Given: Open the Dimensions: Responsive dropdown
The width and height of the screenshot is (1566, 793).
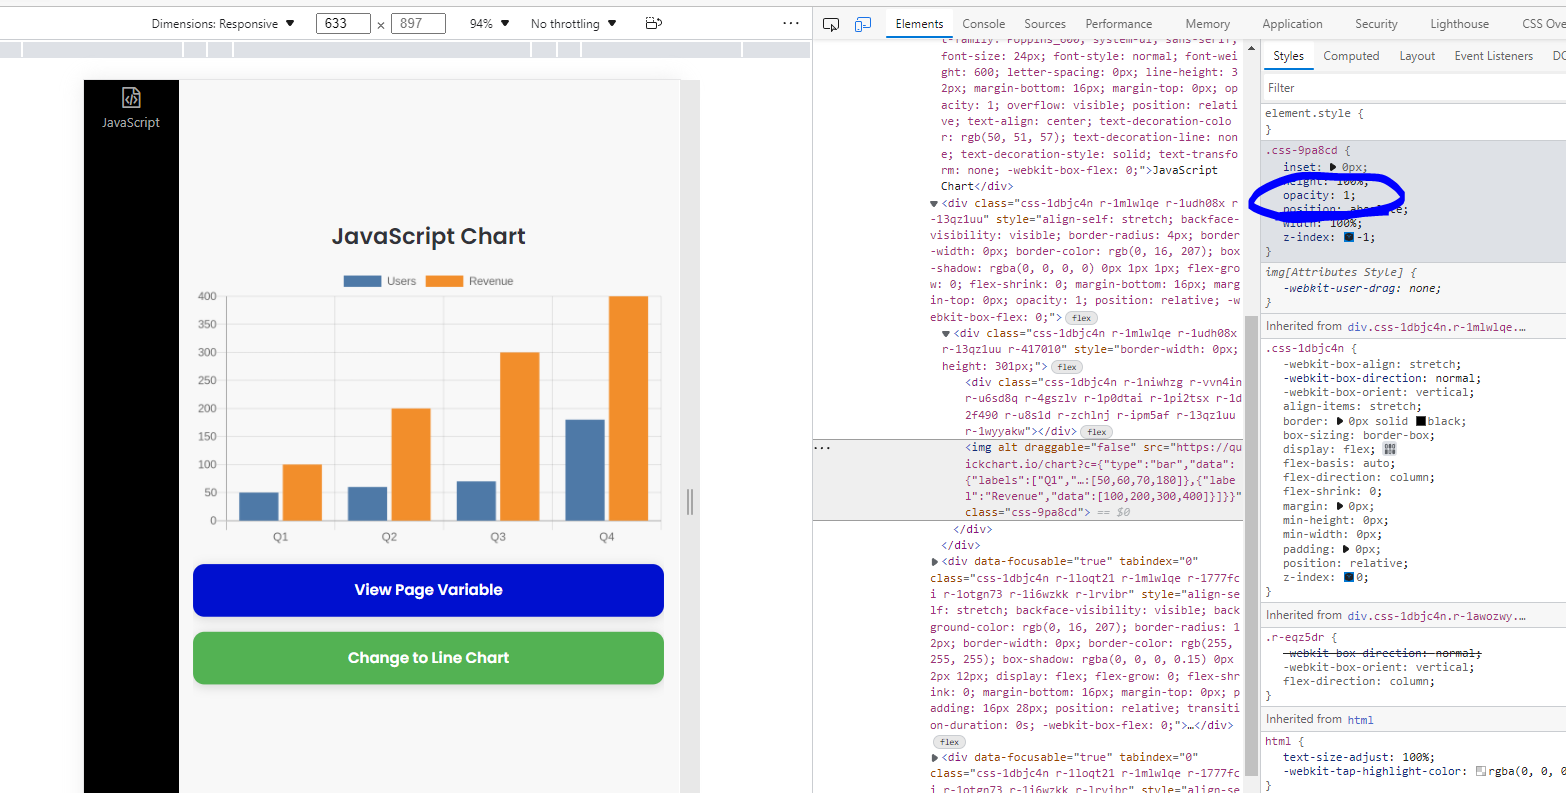Looking at the screenshot, I should pyautogui.click(x=223, y=23).
